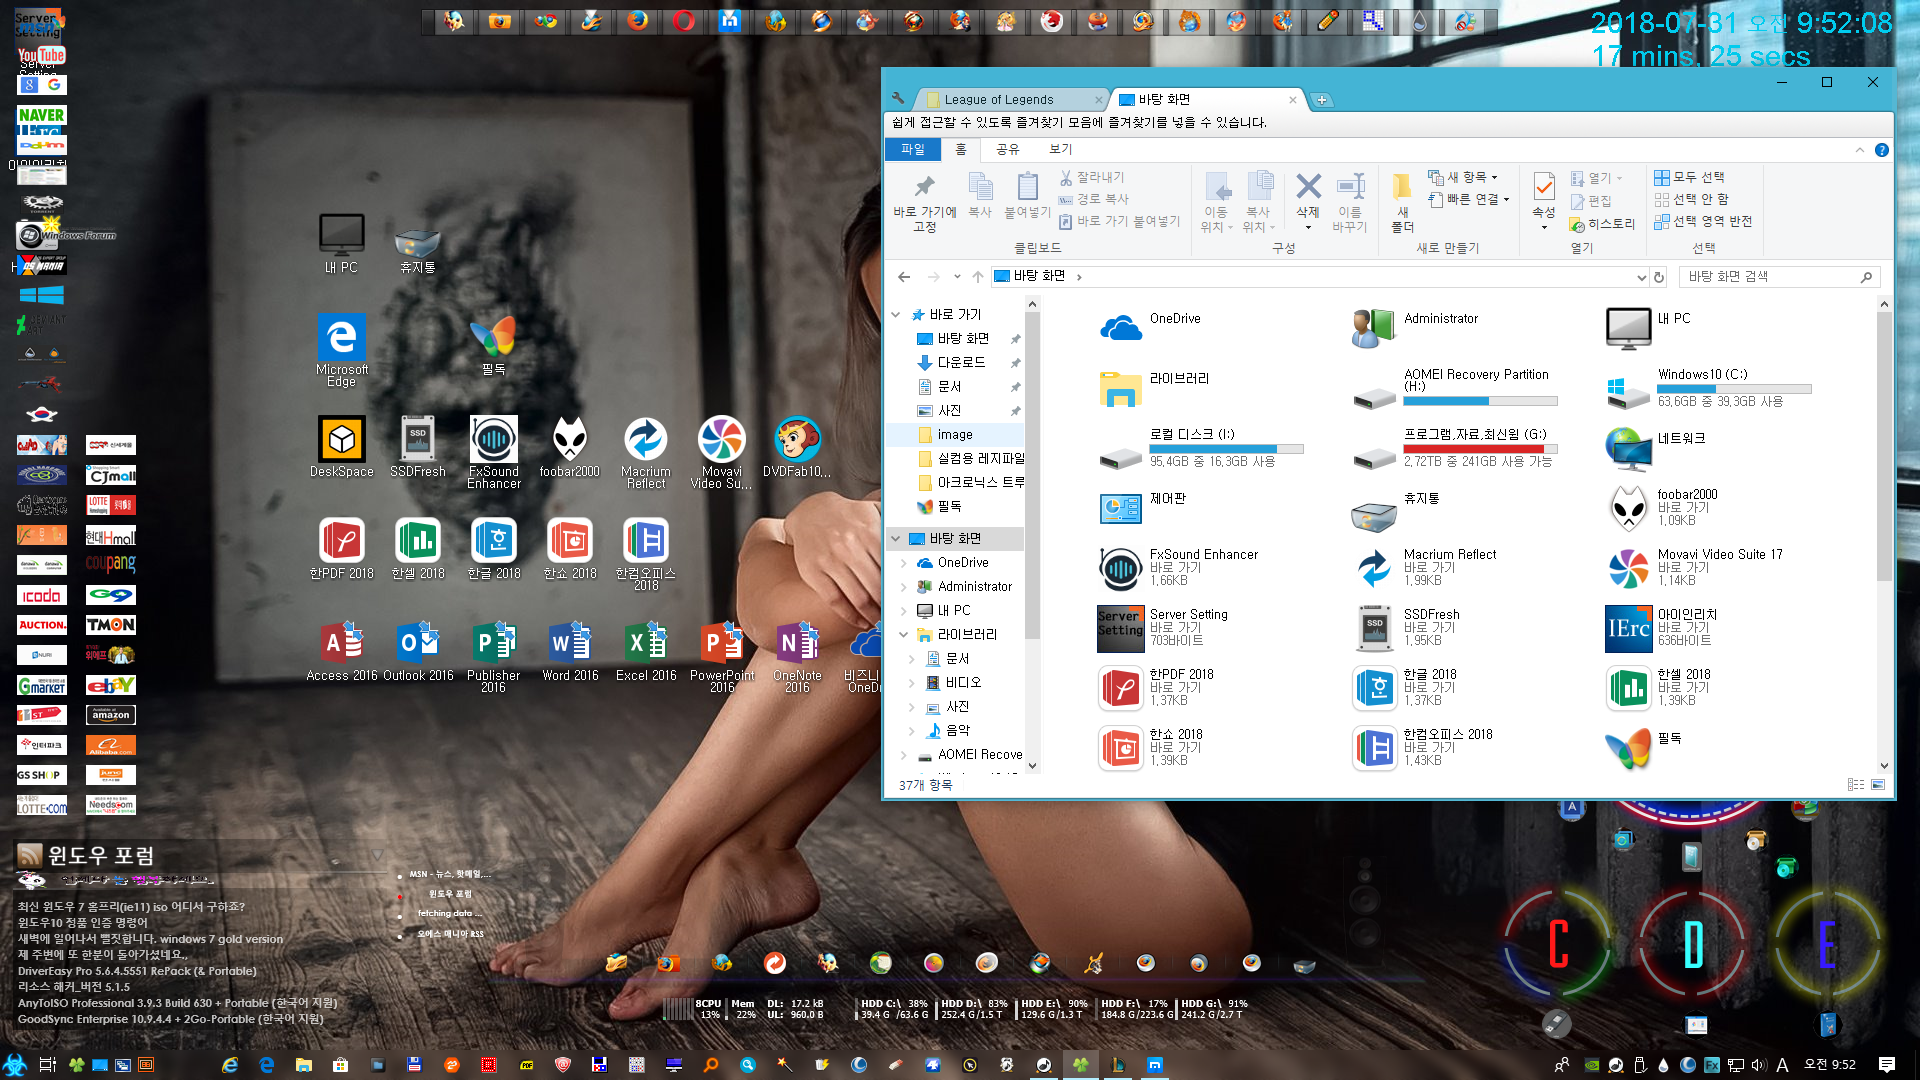Image resolution: width=1920 pixels, height=1080 pixels.
Task: Click the DeskSpace desktop icon
Action: point(341,447)
